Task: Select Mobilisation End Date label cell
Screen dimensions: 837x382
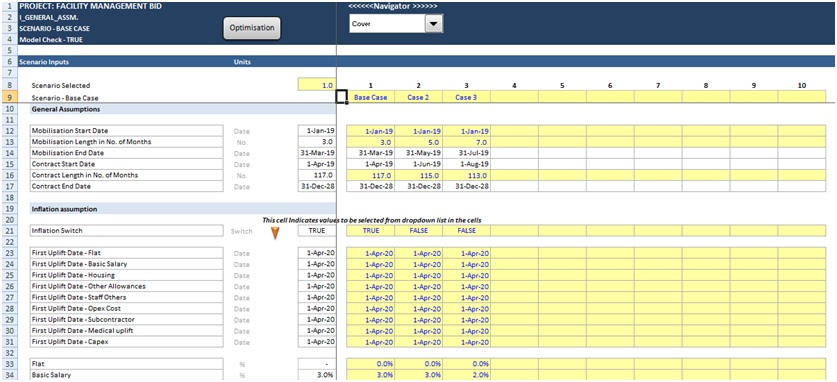Action: [127, 153]
